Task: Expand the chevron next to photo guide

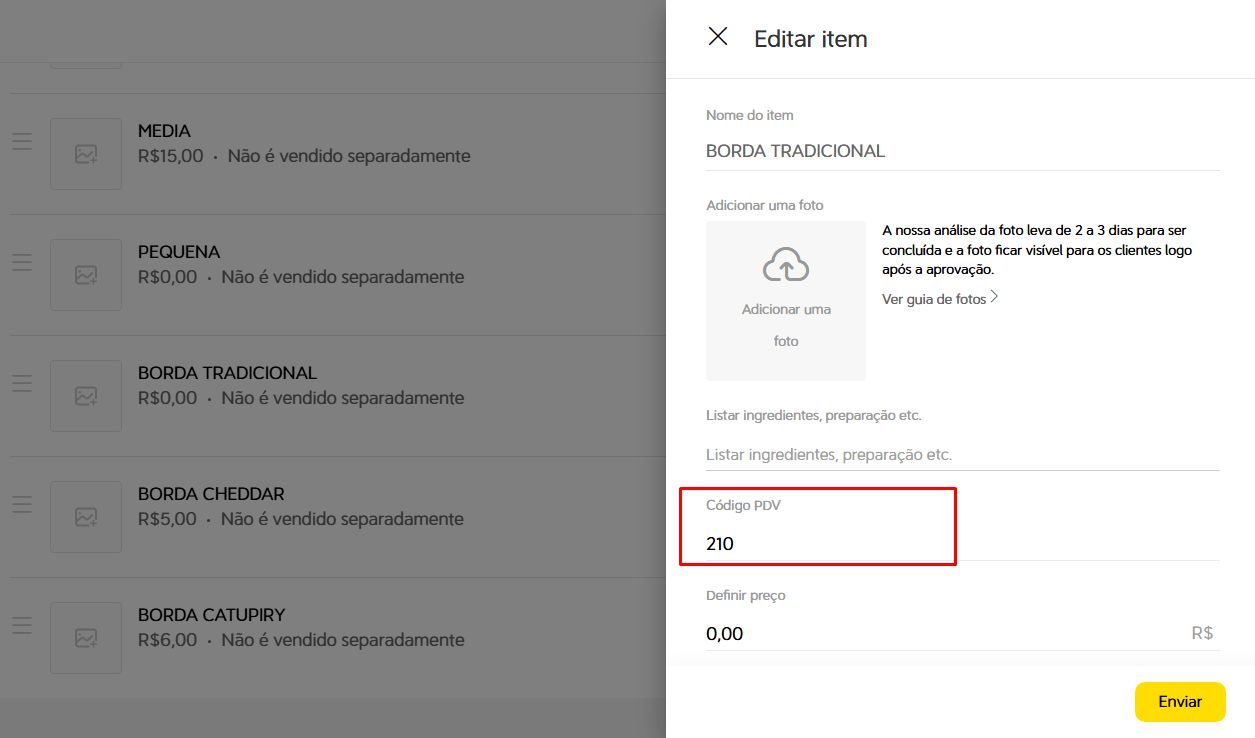Action: click(994, 298)
